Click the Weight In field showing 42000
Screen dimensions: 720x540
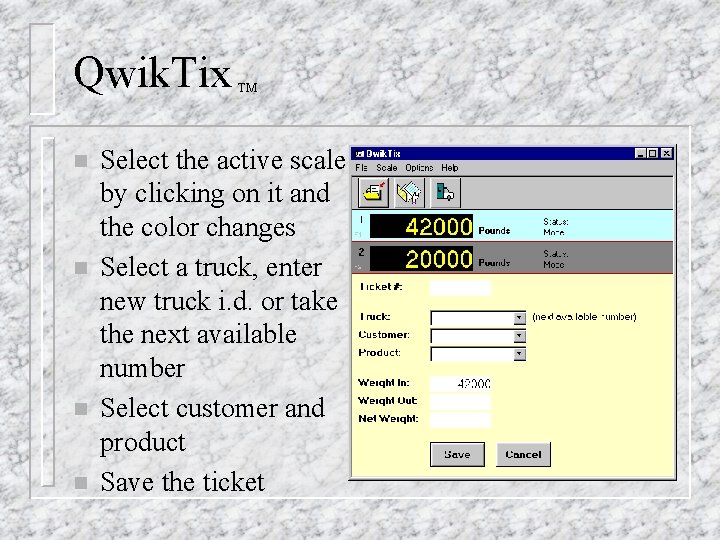coord(460,383)
